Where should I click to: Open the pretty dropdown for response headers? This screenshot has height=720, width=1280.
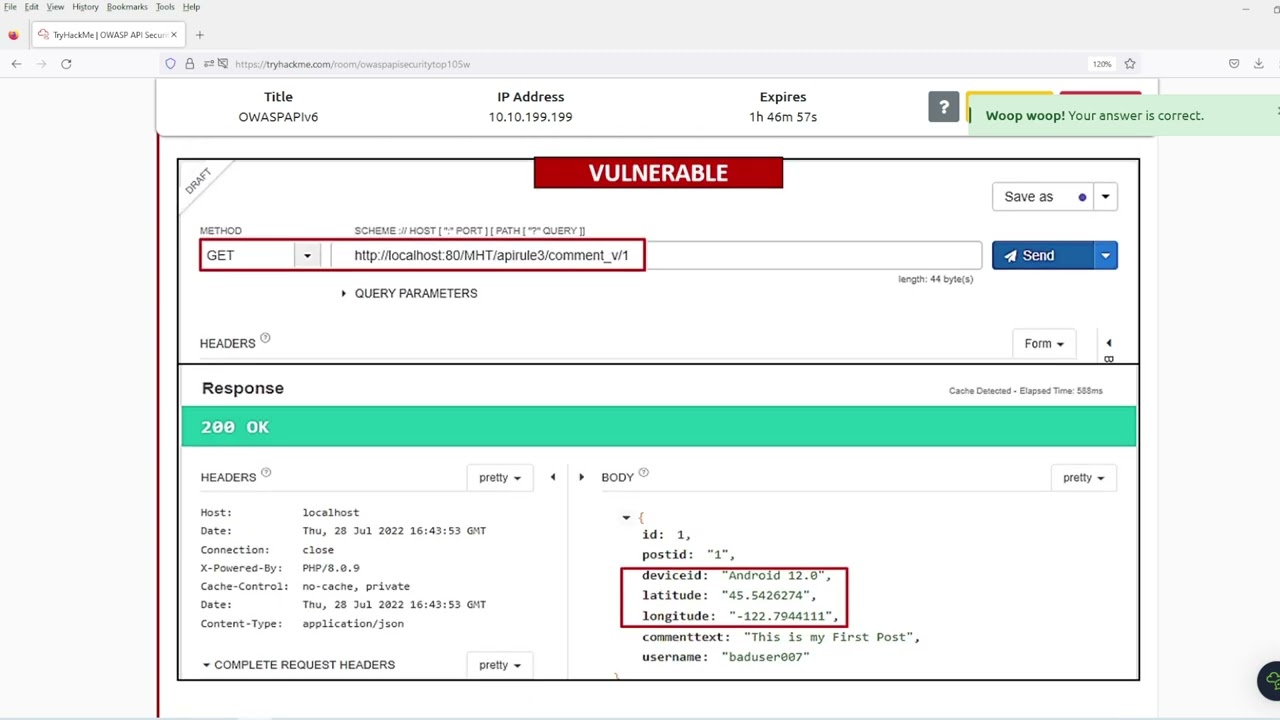tap(499, 477)
